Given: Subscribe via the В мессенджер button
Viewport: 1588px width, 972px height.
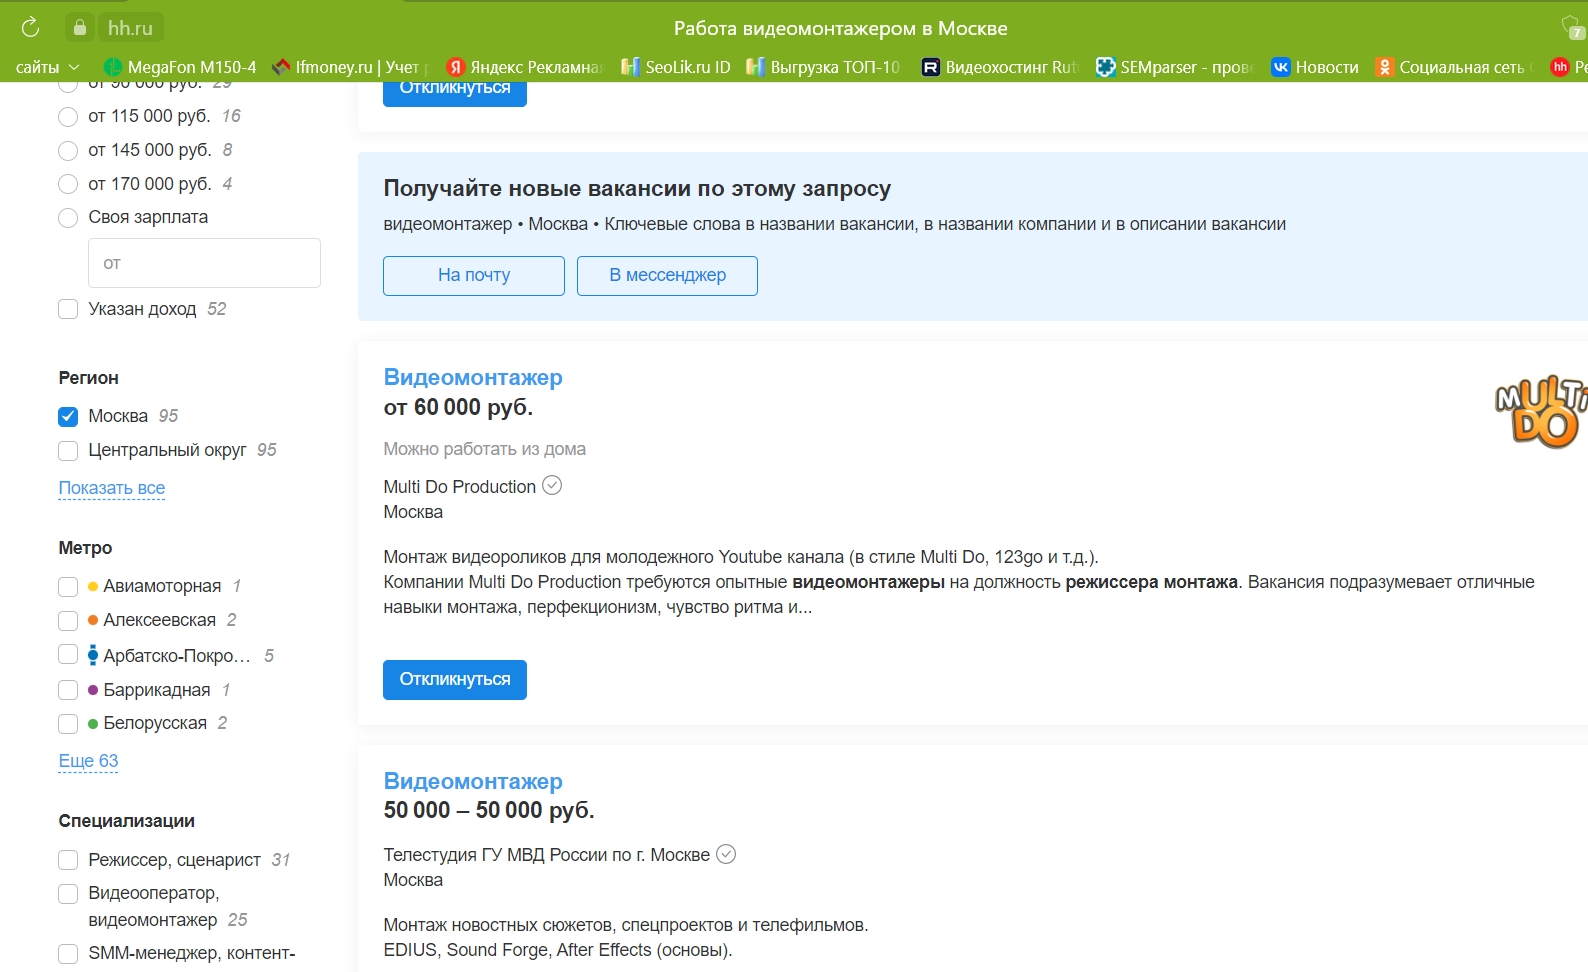Looking at the screenshot, I should click(667, 276).
